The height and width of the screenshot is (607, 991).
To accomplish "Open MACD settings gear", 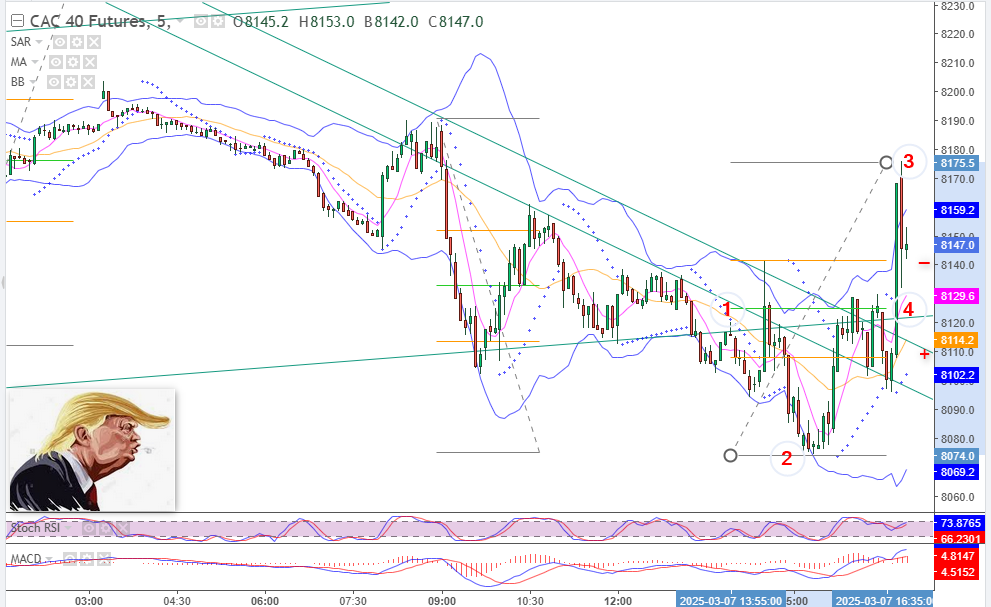I will point(87,559).
